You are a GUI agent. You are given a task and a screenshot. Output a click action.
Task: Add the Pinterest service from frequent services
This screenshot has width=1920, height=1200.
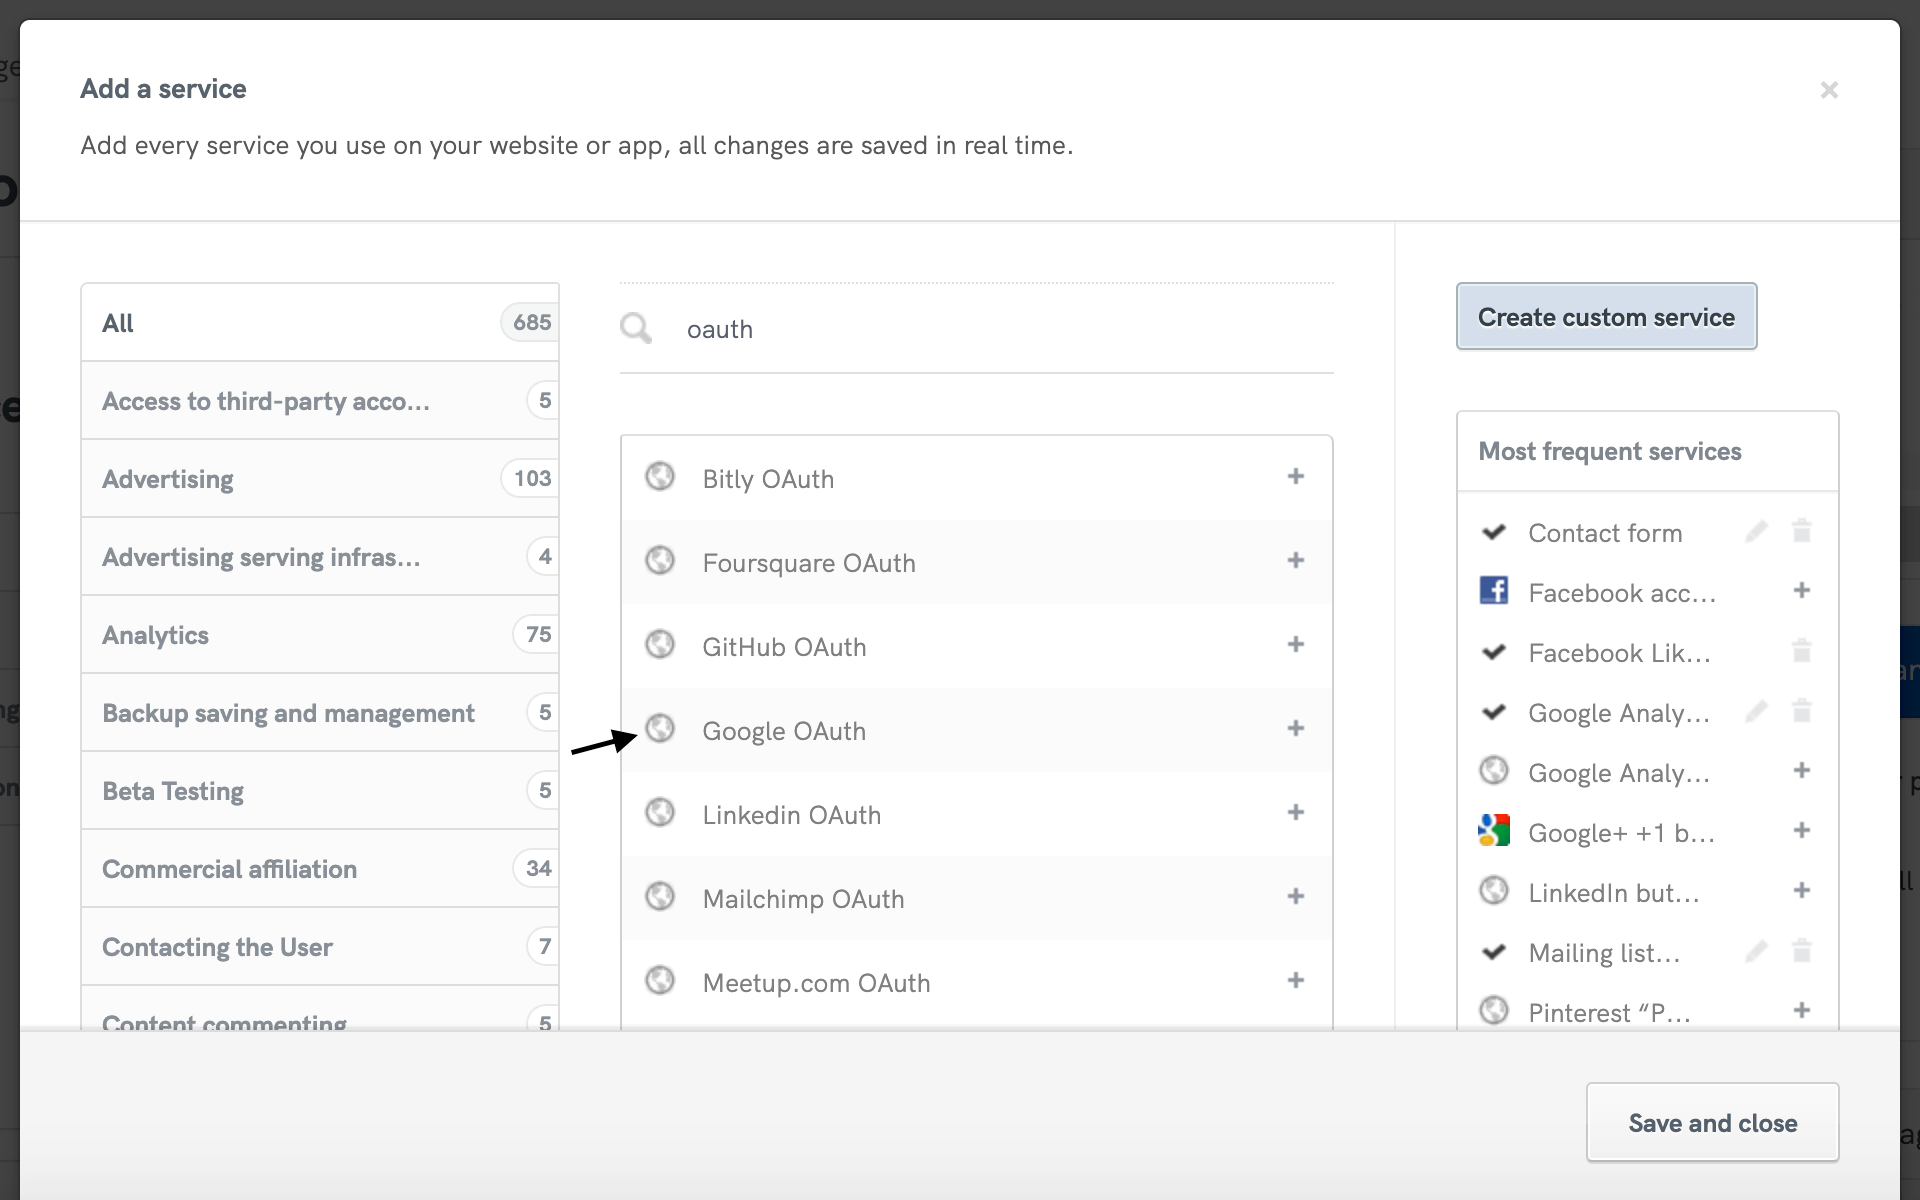(x=1802, y=1010)
